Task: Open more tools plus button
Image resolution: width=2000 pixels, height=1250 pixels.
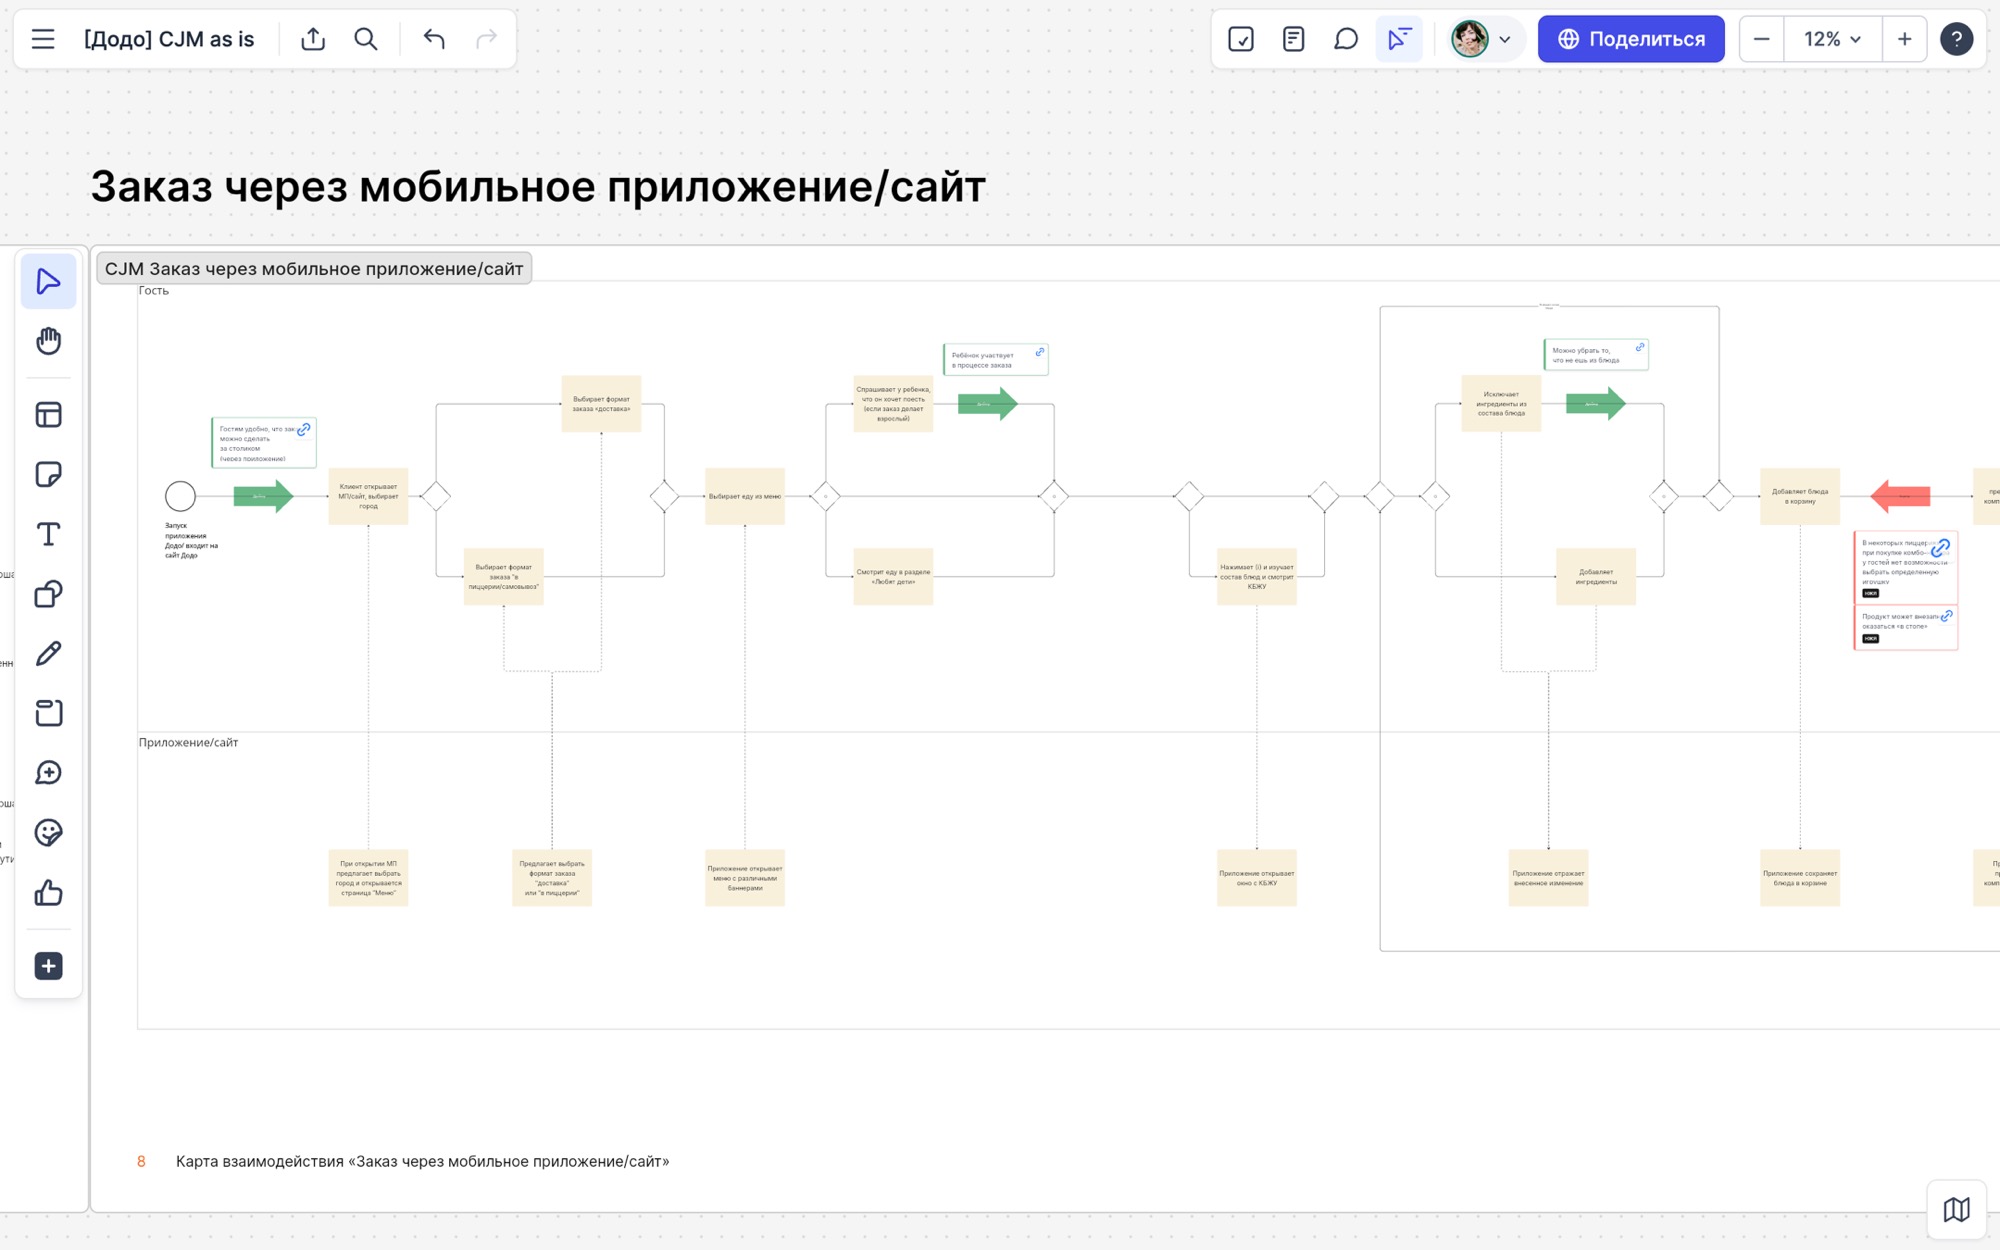Action: click(48, 966)
